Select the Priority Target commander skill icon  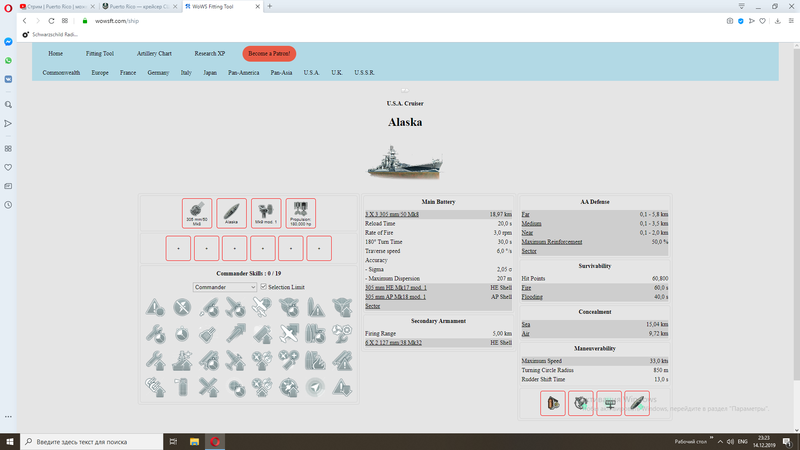click(x=155, y=307)
